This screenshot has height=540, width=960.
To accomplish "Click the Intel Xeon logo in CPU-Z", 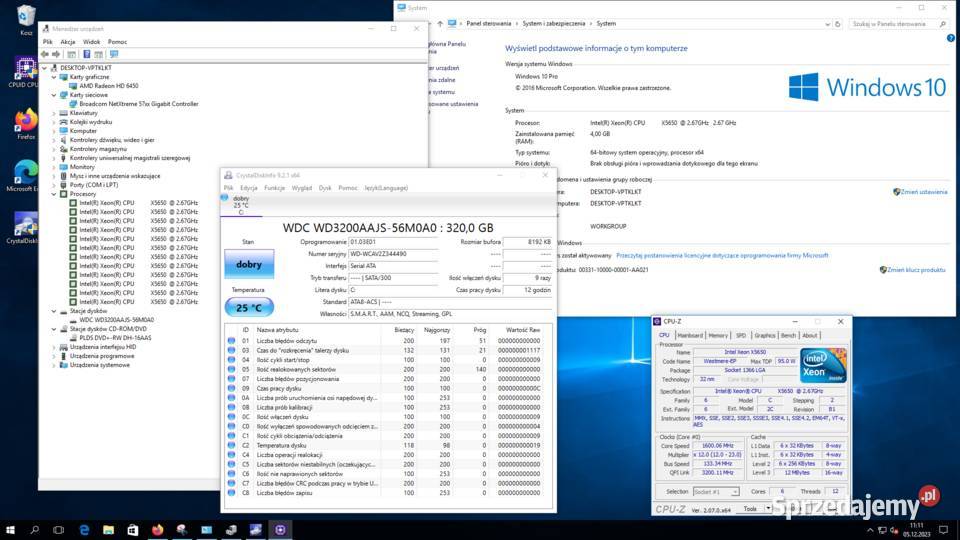I will [823, 366].
